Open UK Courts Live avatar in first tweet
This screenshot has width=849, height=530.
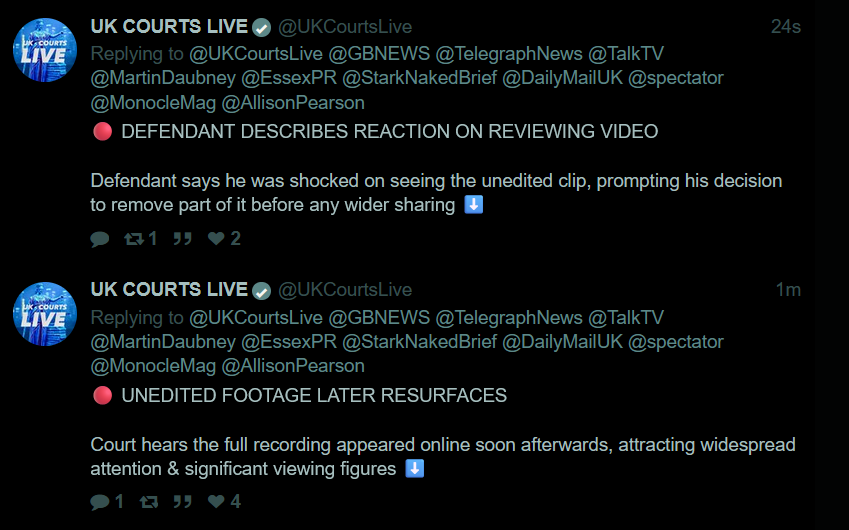(x=45, y=50)
